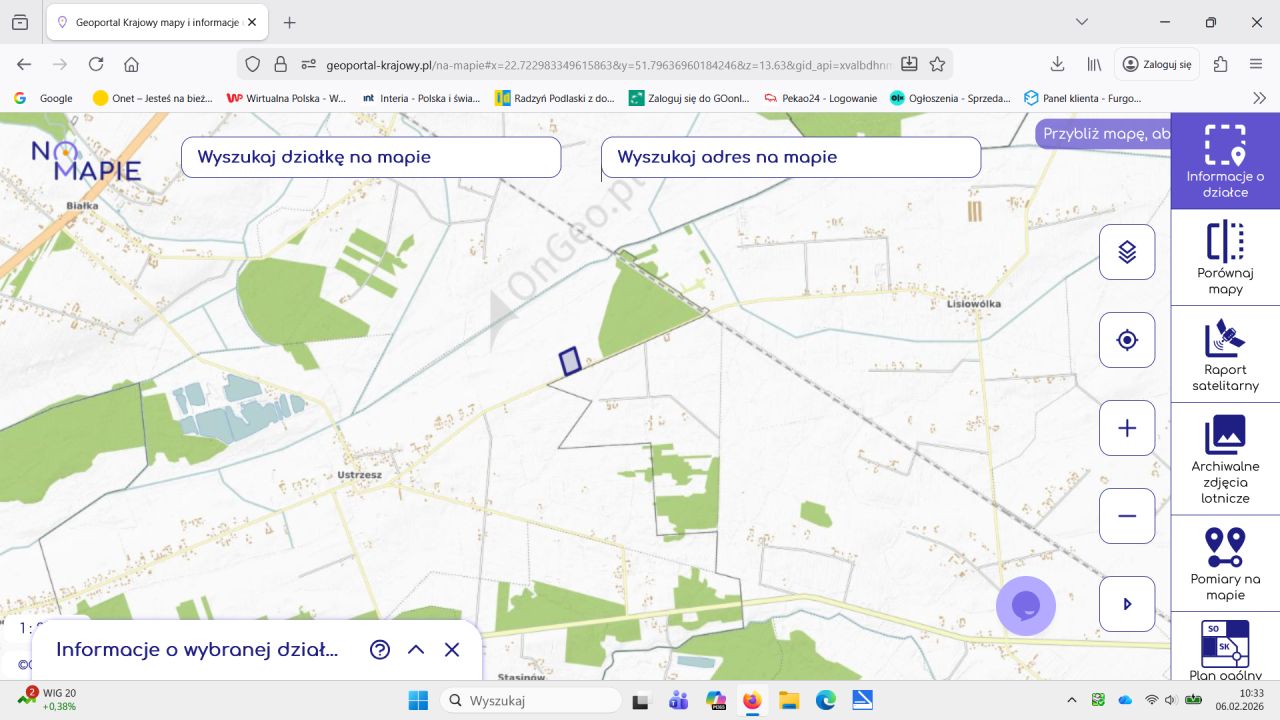This screenshot has height=720, width=1280.
Task: Zoom in with the plus button
Action: pyautogui.click(x=1127, y=428)
